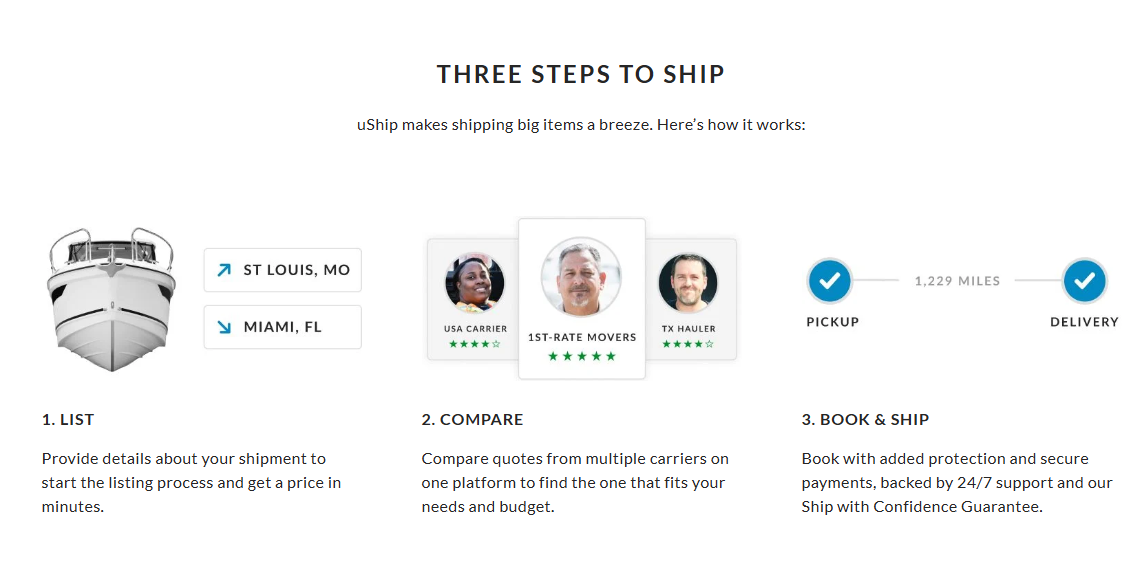Click the 1. LIST step heading
The image size is (1142, 571).
coord(68,420)
